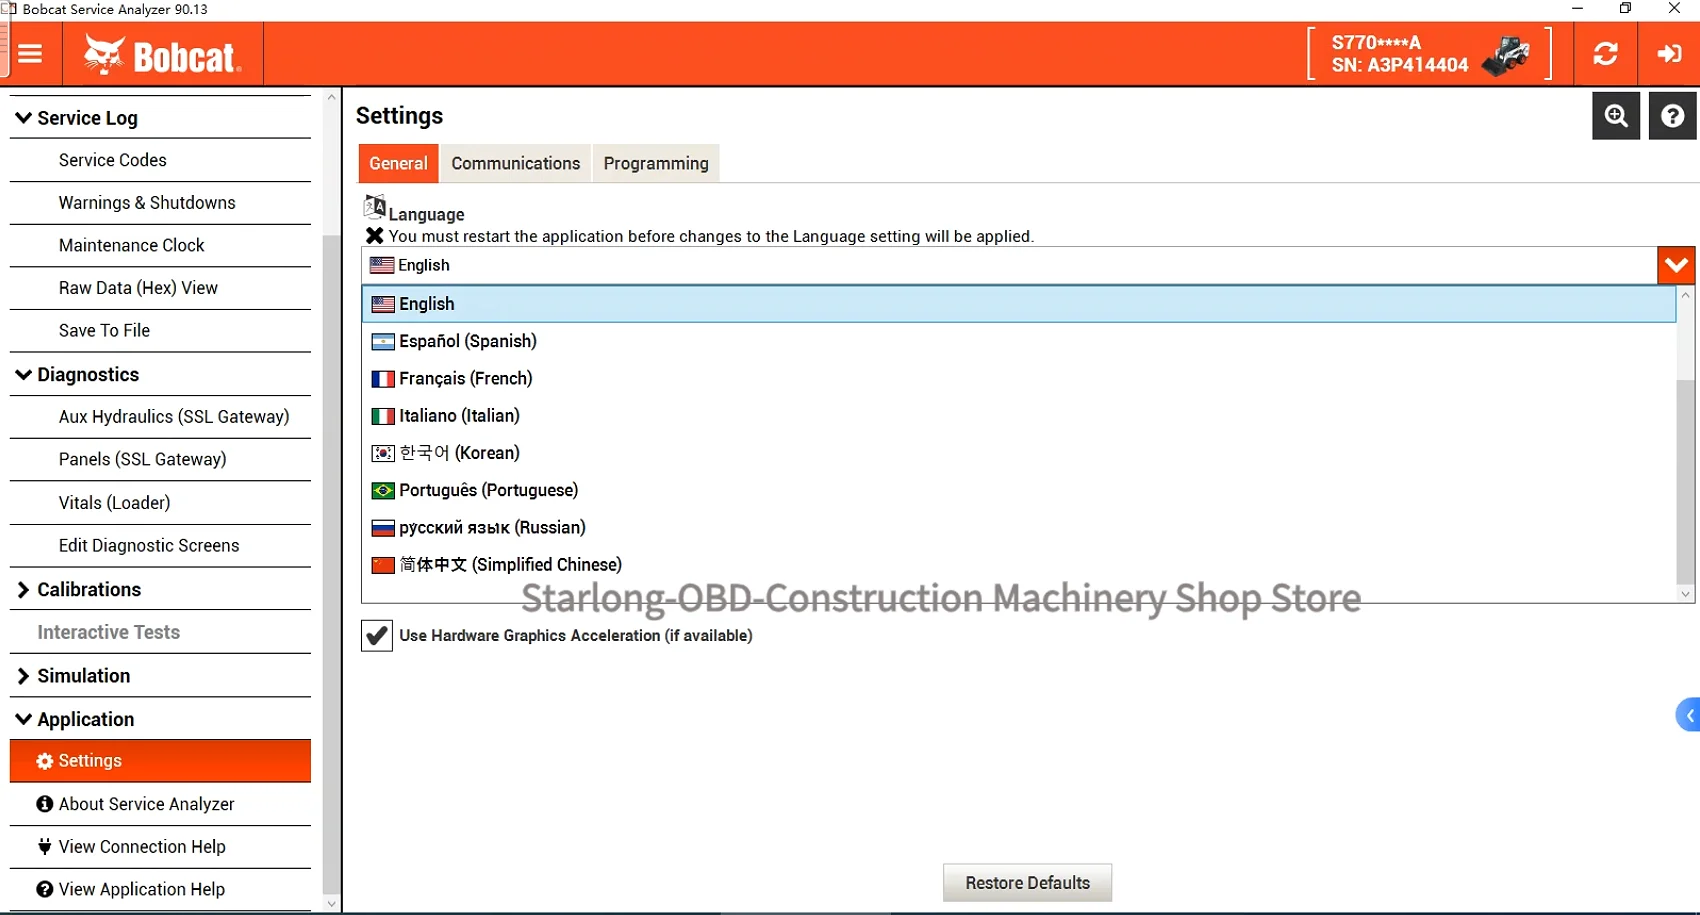Image resolution: width=1700 pixels, height=915 pixels.
Task: Click the Korean flag icon
Action: pyautogui.click(x=383, y=453)
